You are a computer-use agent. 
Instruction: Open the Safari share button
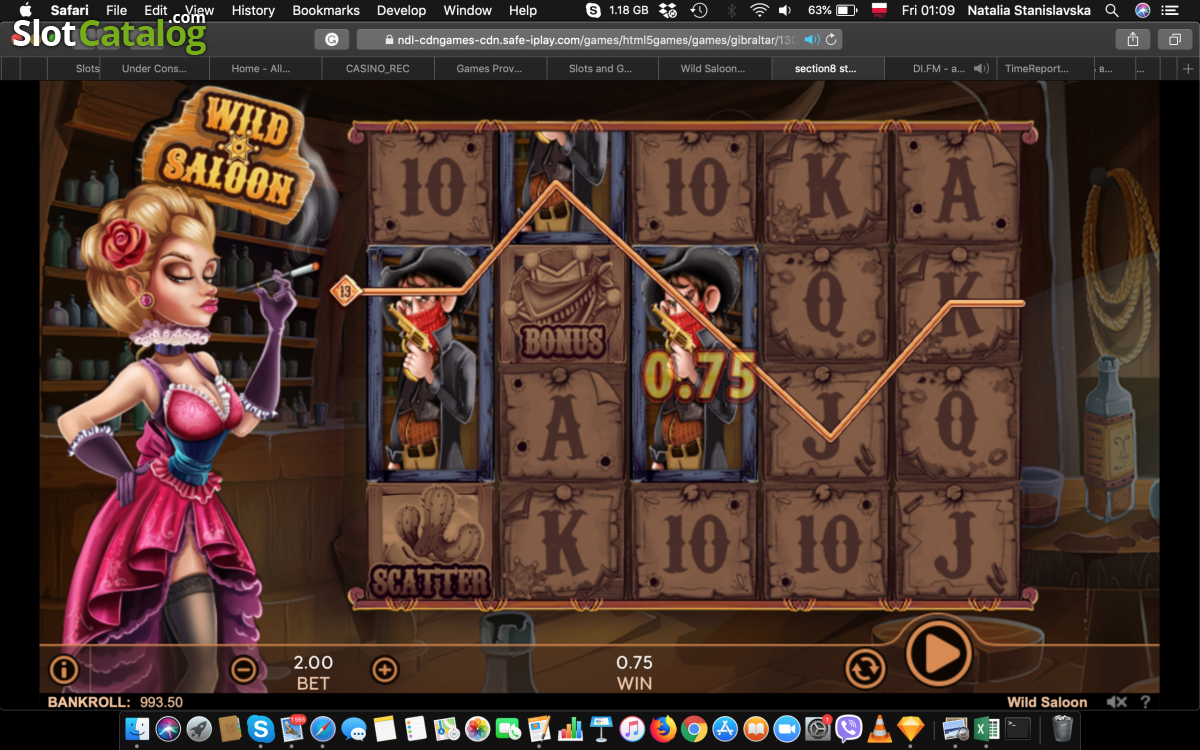1133,40
